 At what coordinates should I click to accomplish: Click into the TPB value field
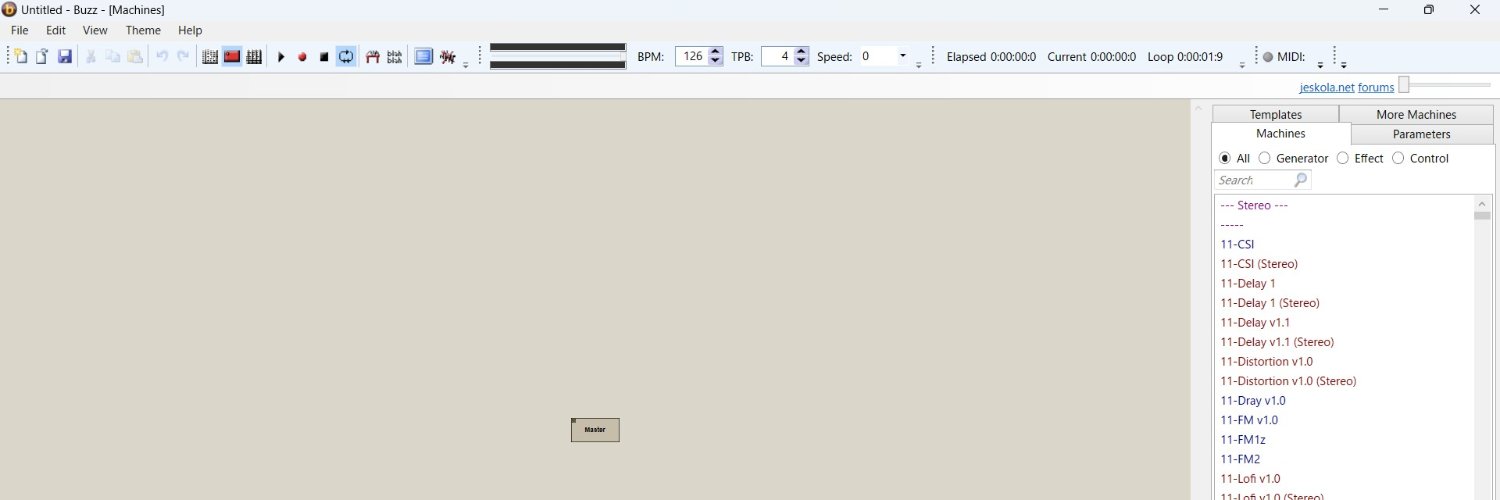pos(778,57)
